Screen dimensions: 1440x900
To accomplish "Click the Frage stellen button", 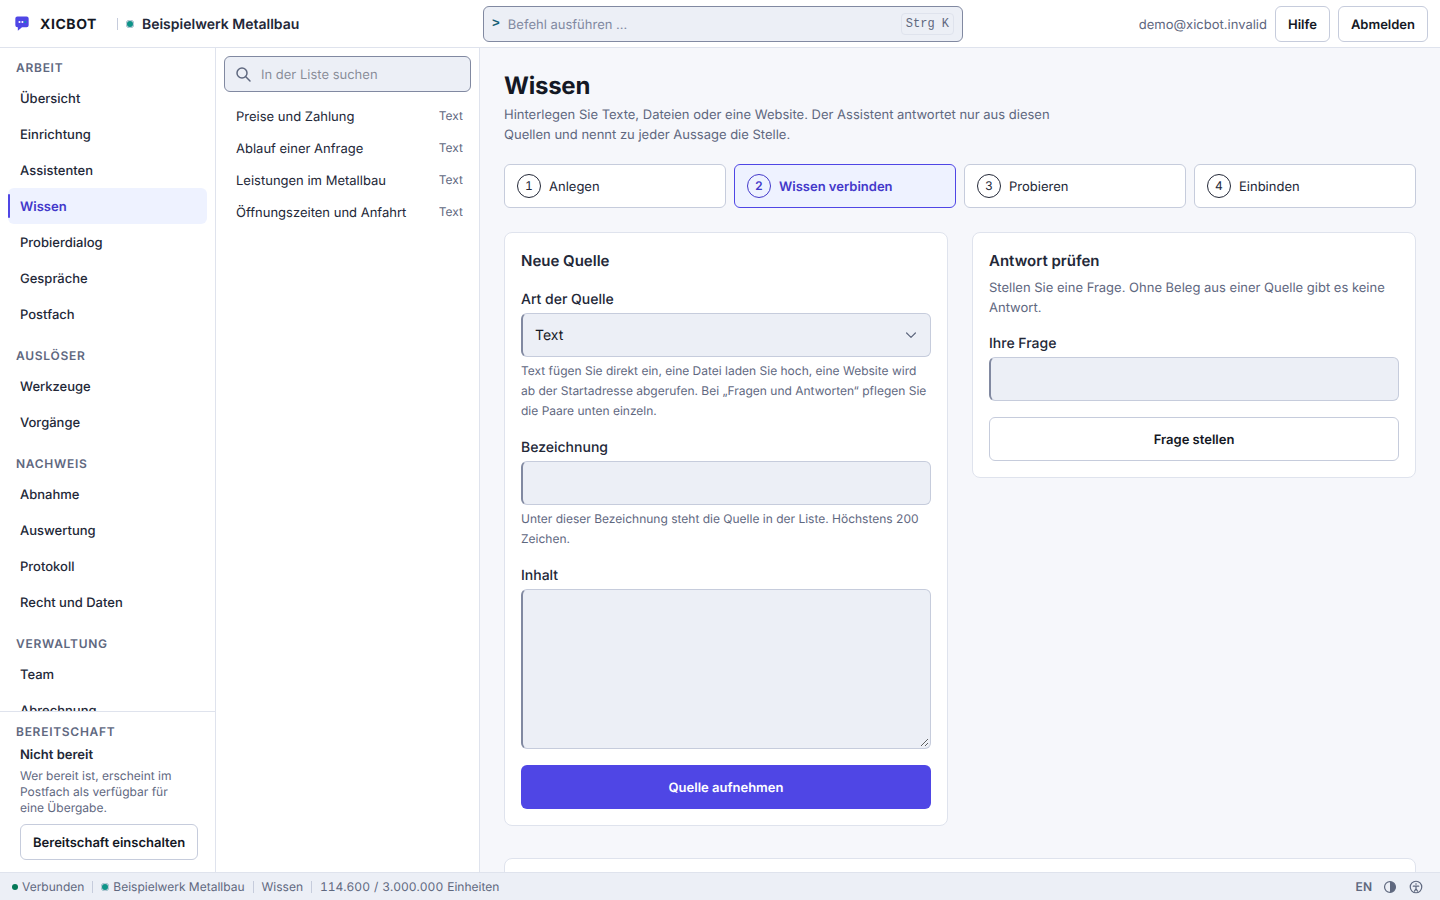I will coord(1194,439).
